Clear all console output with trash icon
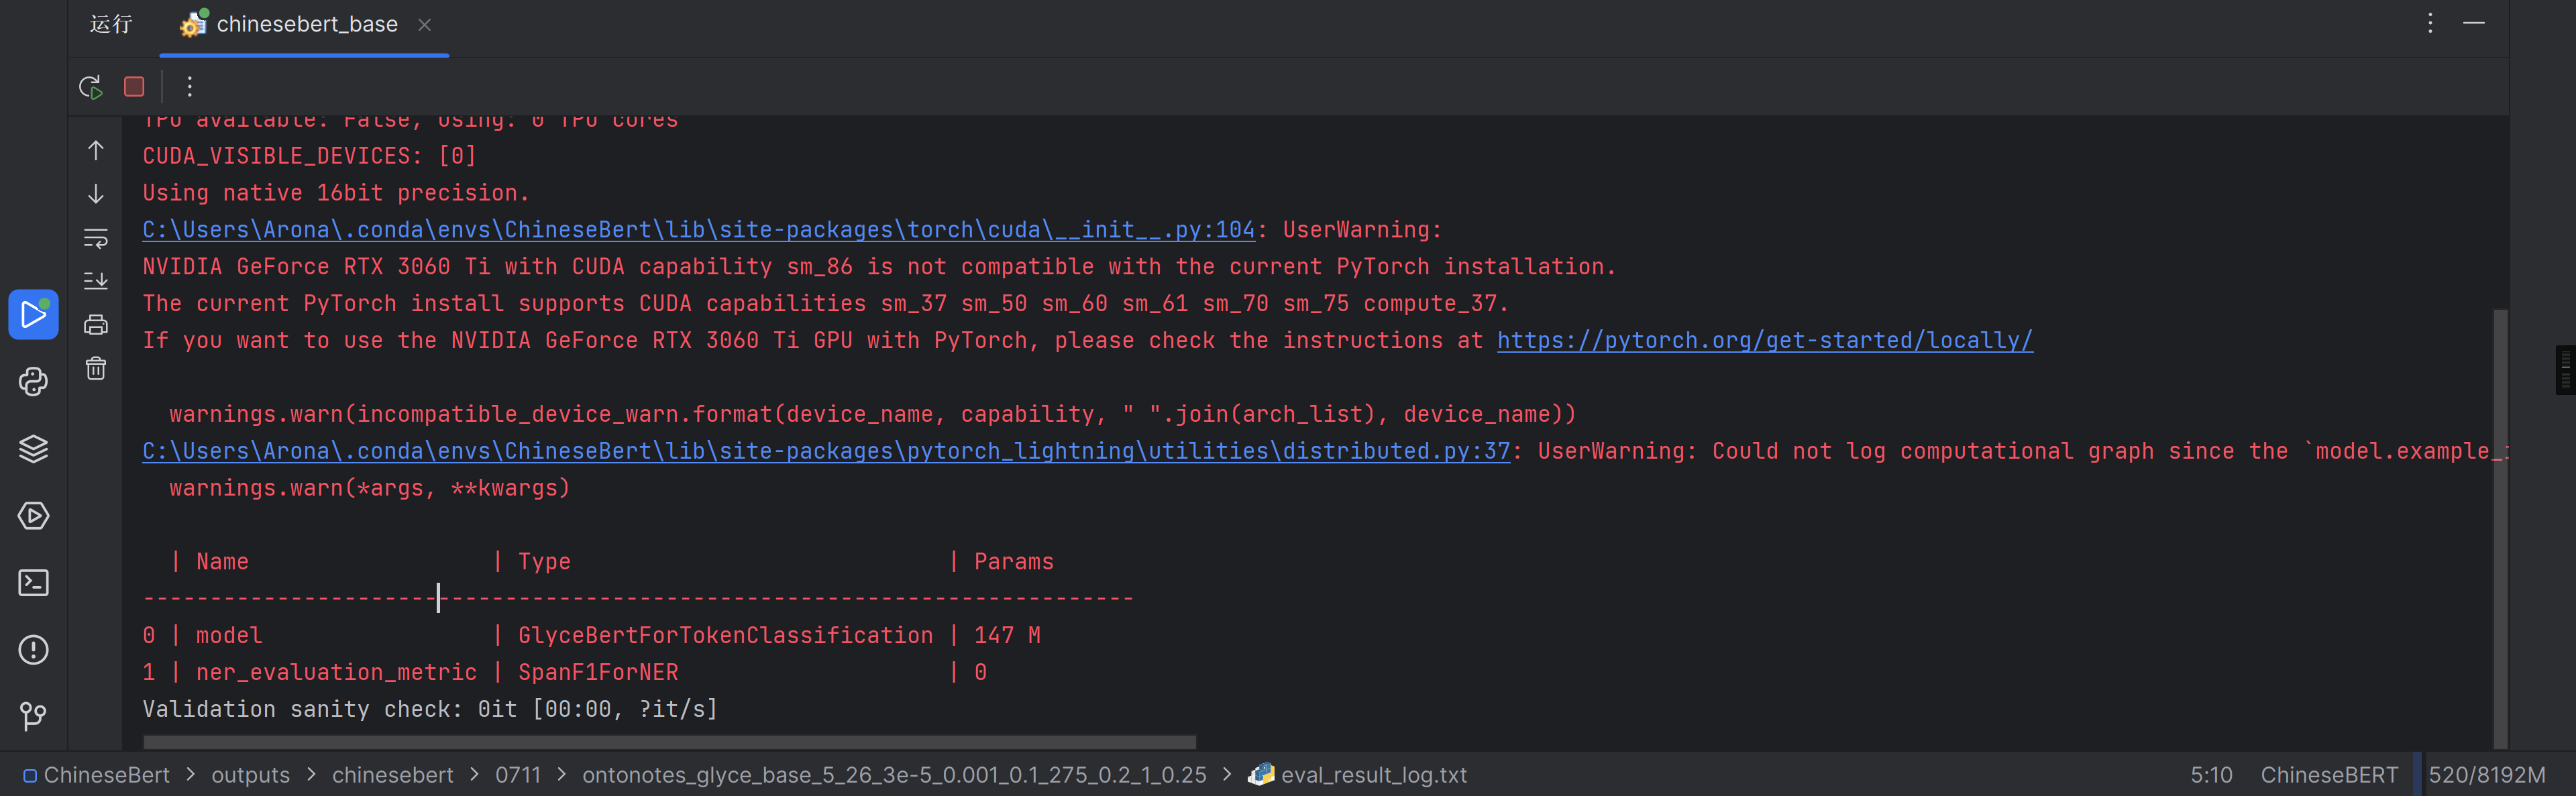The image size is (2576, 796). tap(96, 369)
